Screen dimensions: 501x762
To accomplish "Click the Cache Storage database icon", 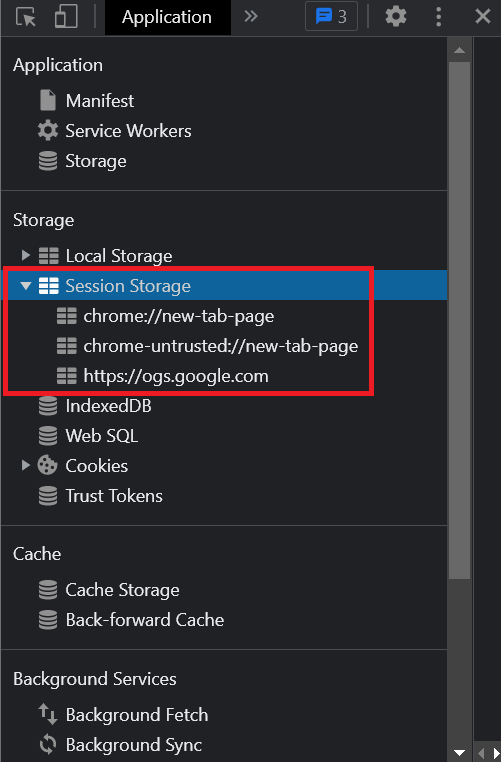I will click(x=48, y=590).
